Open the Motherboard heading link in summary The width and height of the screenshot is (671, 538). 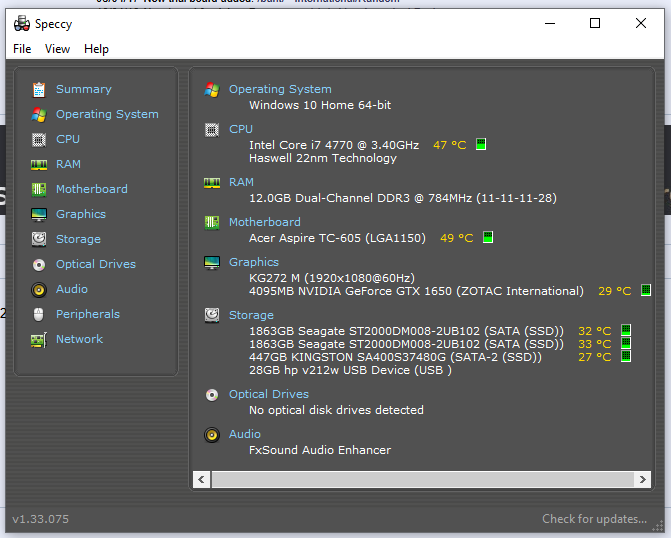[265, 222]
